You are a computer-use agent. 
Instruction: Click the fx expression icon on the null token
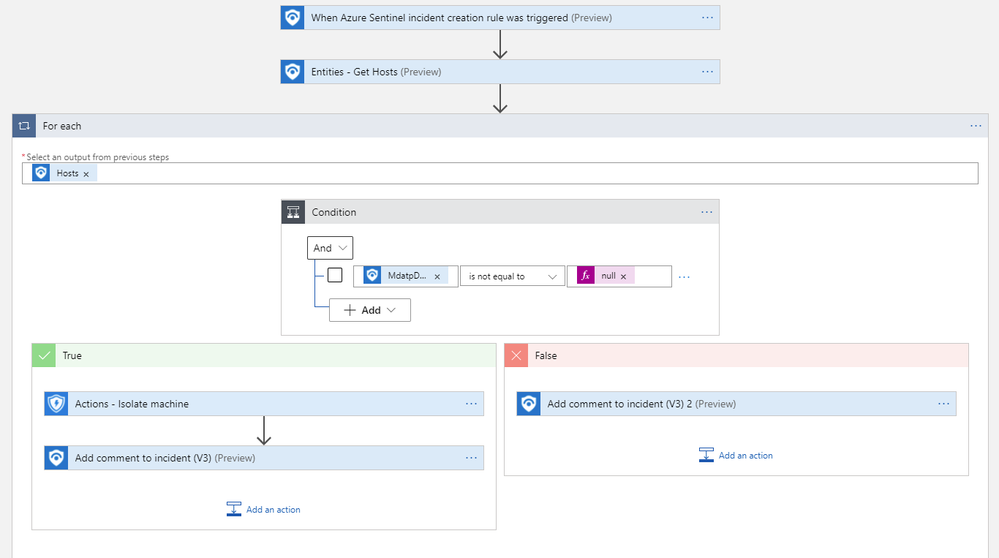586,276
